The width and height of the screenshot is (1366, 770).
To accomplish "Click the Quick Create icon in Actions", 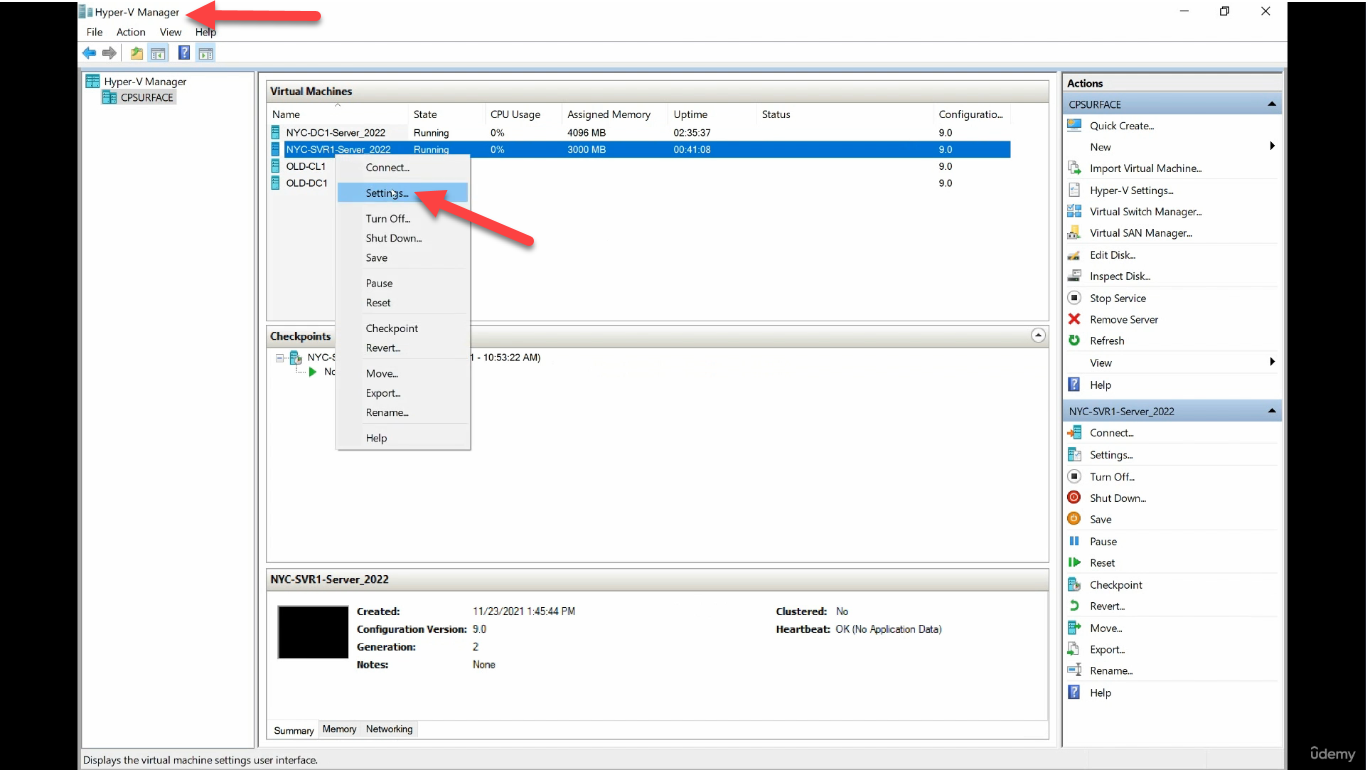I will (x=1074, y=126).
